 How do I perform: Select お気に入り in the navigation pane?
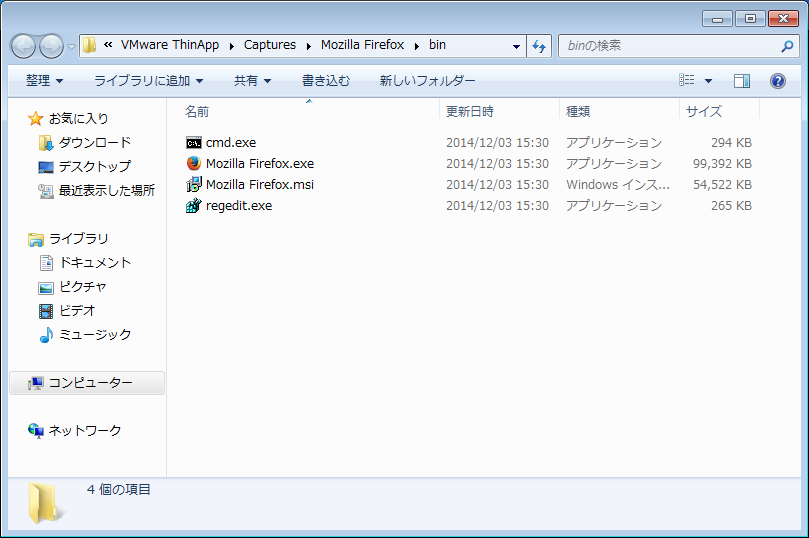click(x=78, y=119)
